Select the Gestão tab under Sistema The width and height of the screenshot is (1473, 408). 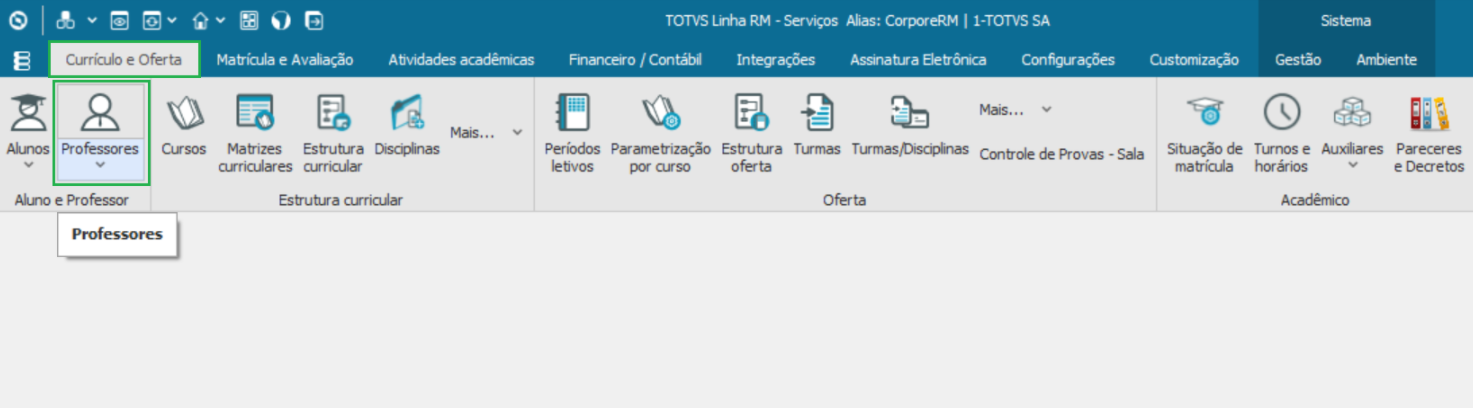click(1298, 60)
